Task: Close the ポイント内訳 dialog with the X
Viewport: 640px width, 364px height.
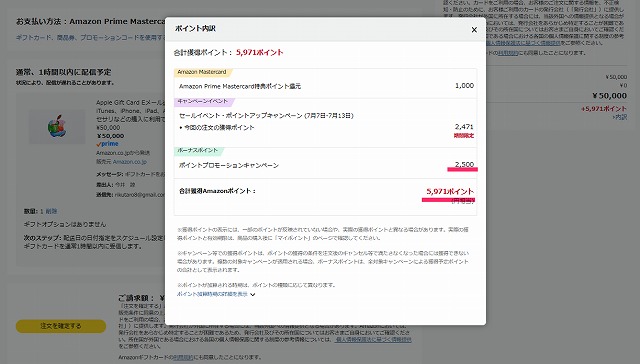Action: pos(474,30)
